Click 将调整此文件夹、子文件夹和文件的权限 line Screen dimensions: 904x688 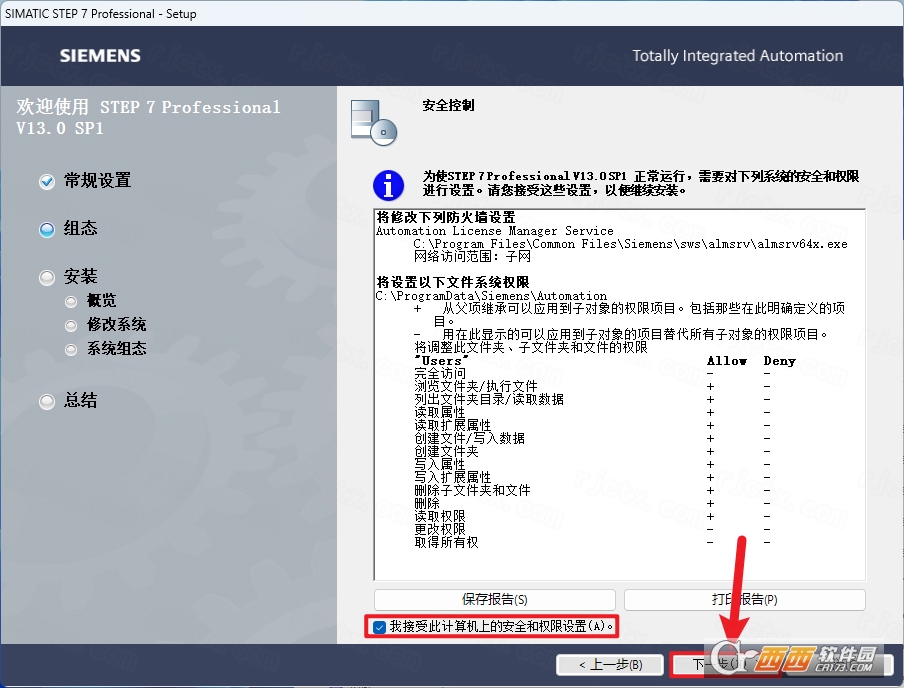coord(530,348)
